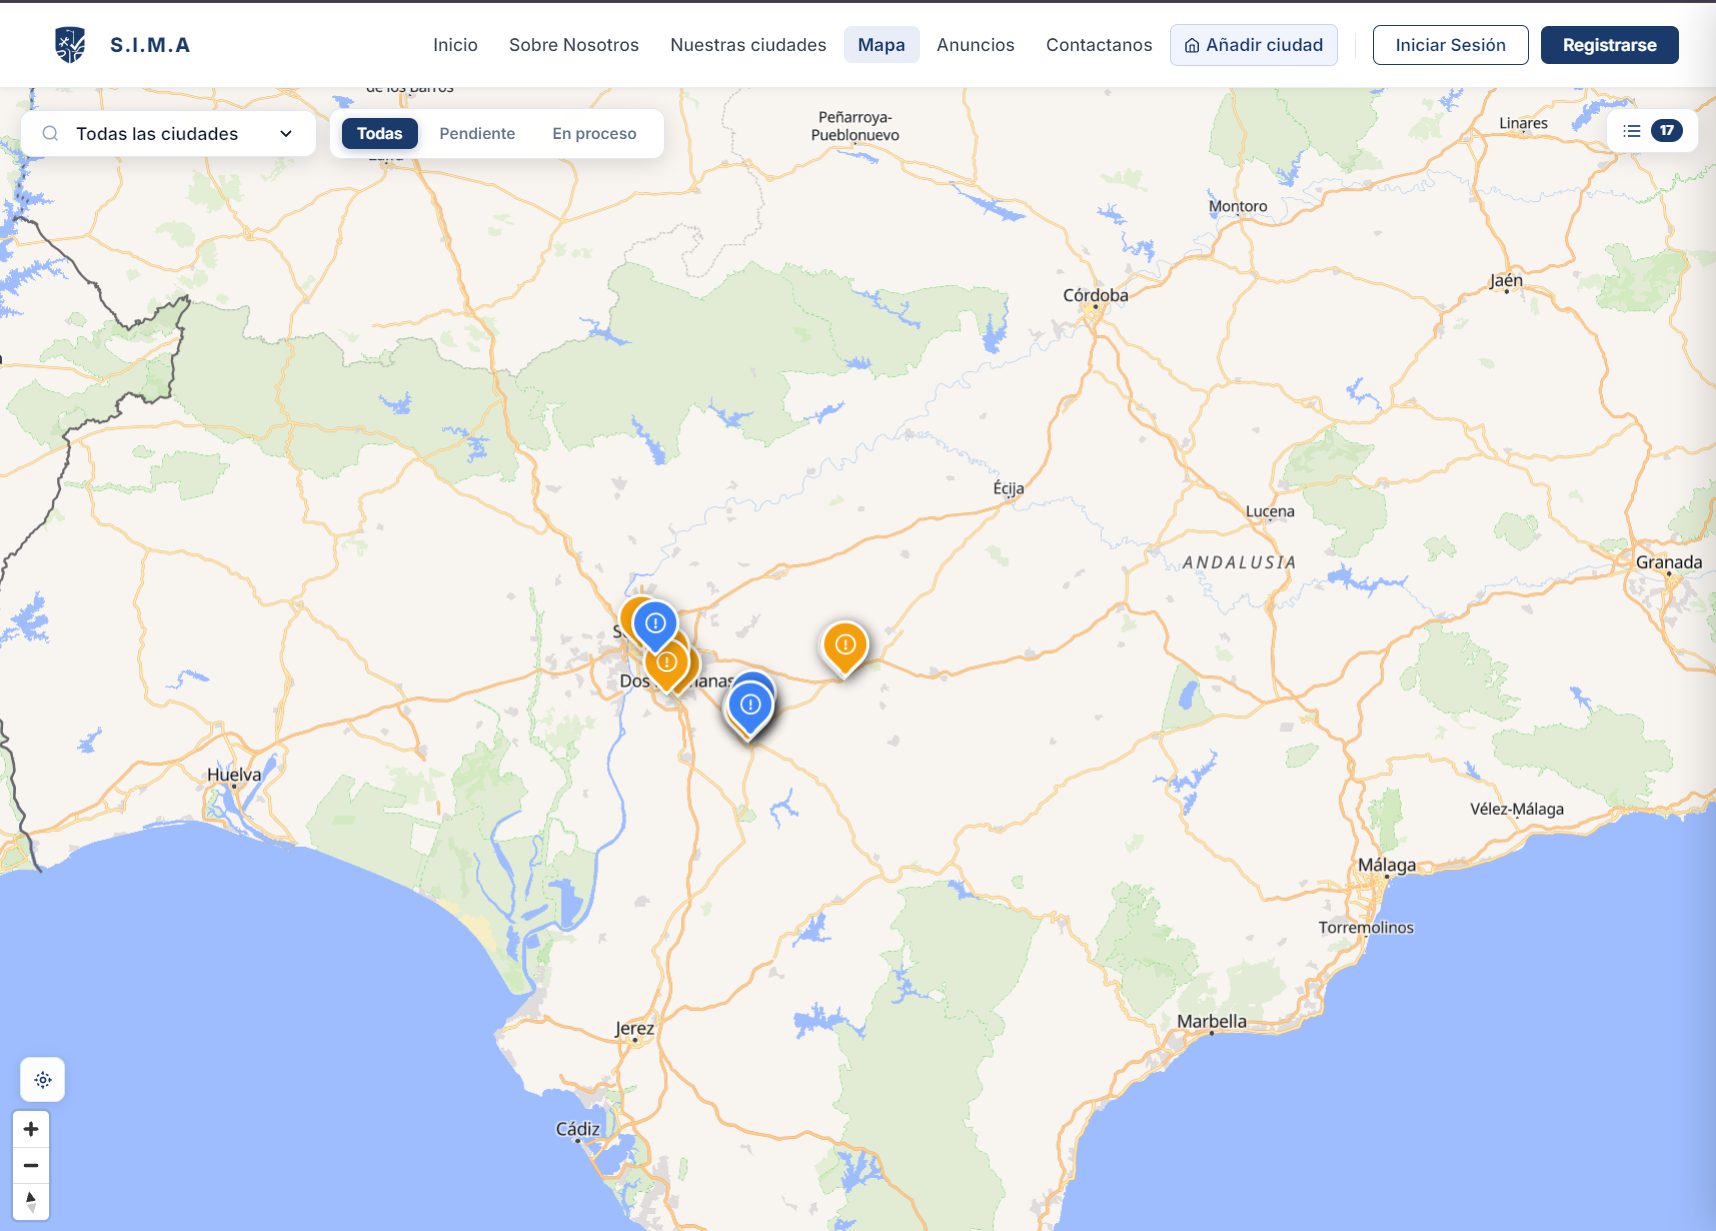The height and width of the screenshot is (1231, 1716).
Task: Click the Torremolinos label on the coast
Action: [x=1366, y=928]
